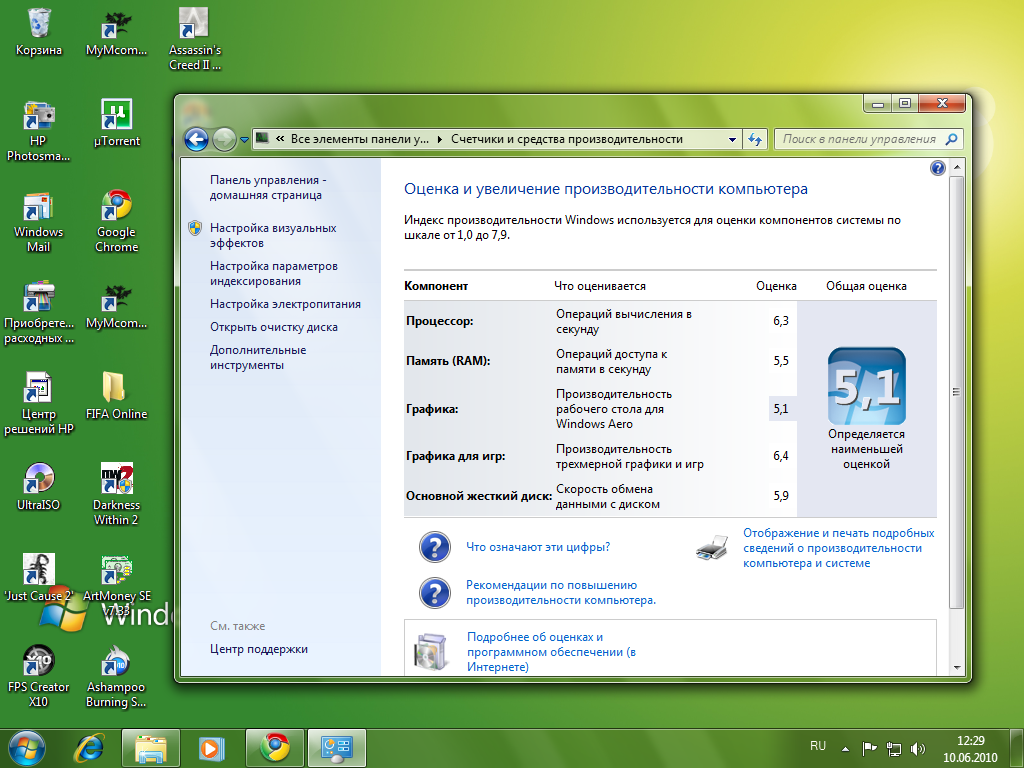Expand the recent pages dropdown arrow
1024x768 pixels.
pos(244,140)
